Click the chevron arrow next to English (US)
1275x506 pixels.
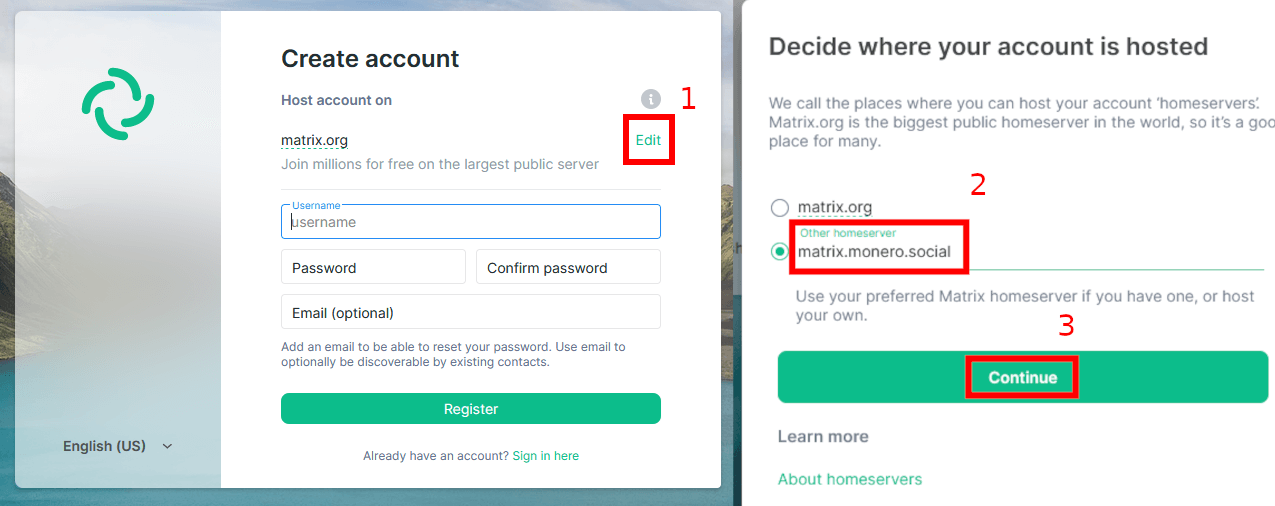point(167,446)
